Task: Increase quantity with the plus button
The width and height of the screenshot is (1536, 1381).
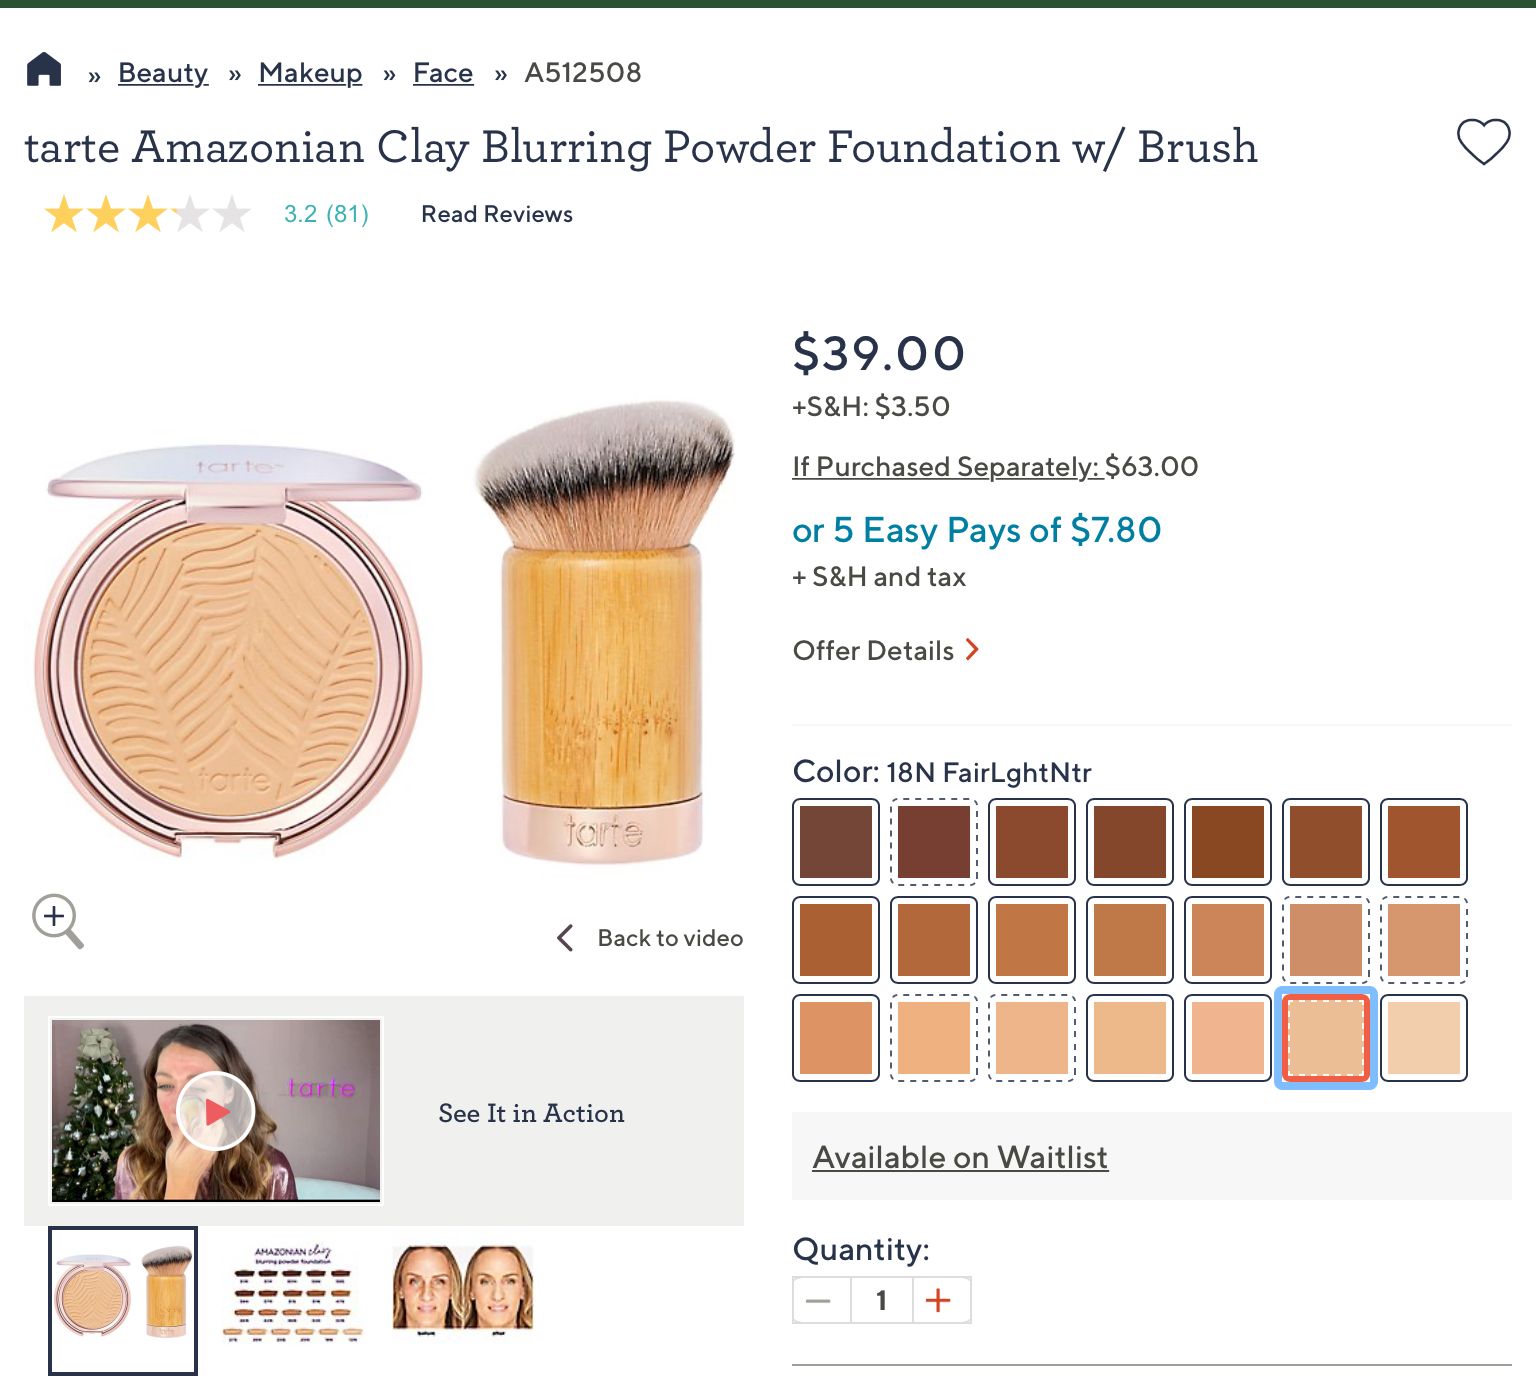Action: (x=938, y=1300)
